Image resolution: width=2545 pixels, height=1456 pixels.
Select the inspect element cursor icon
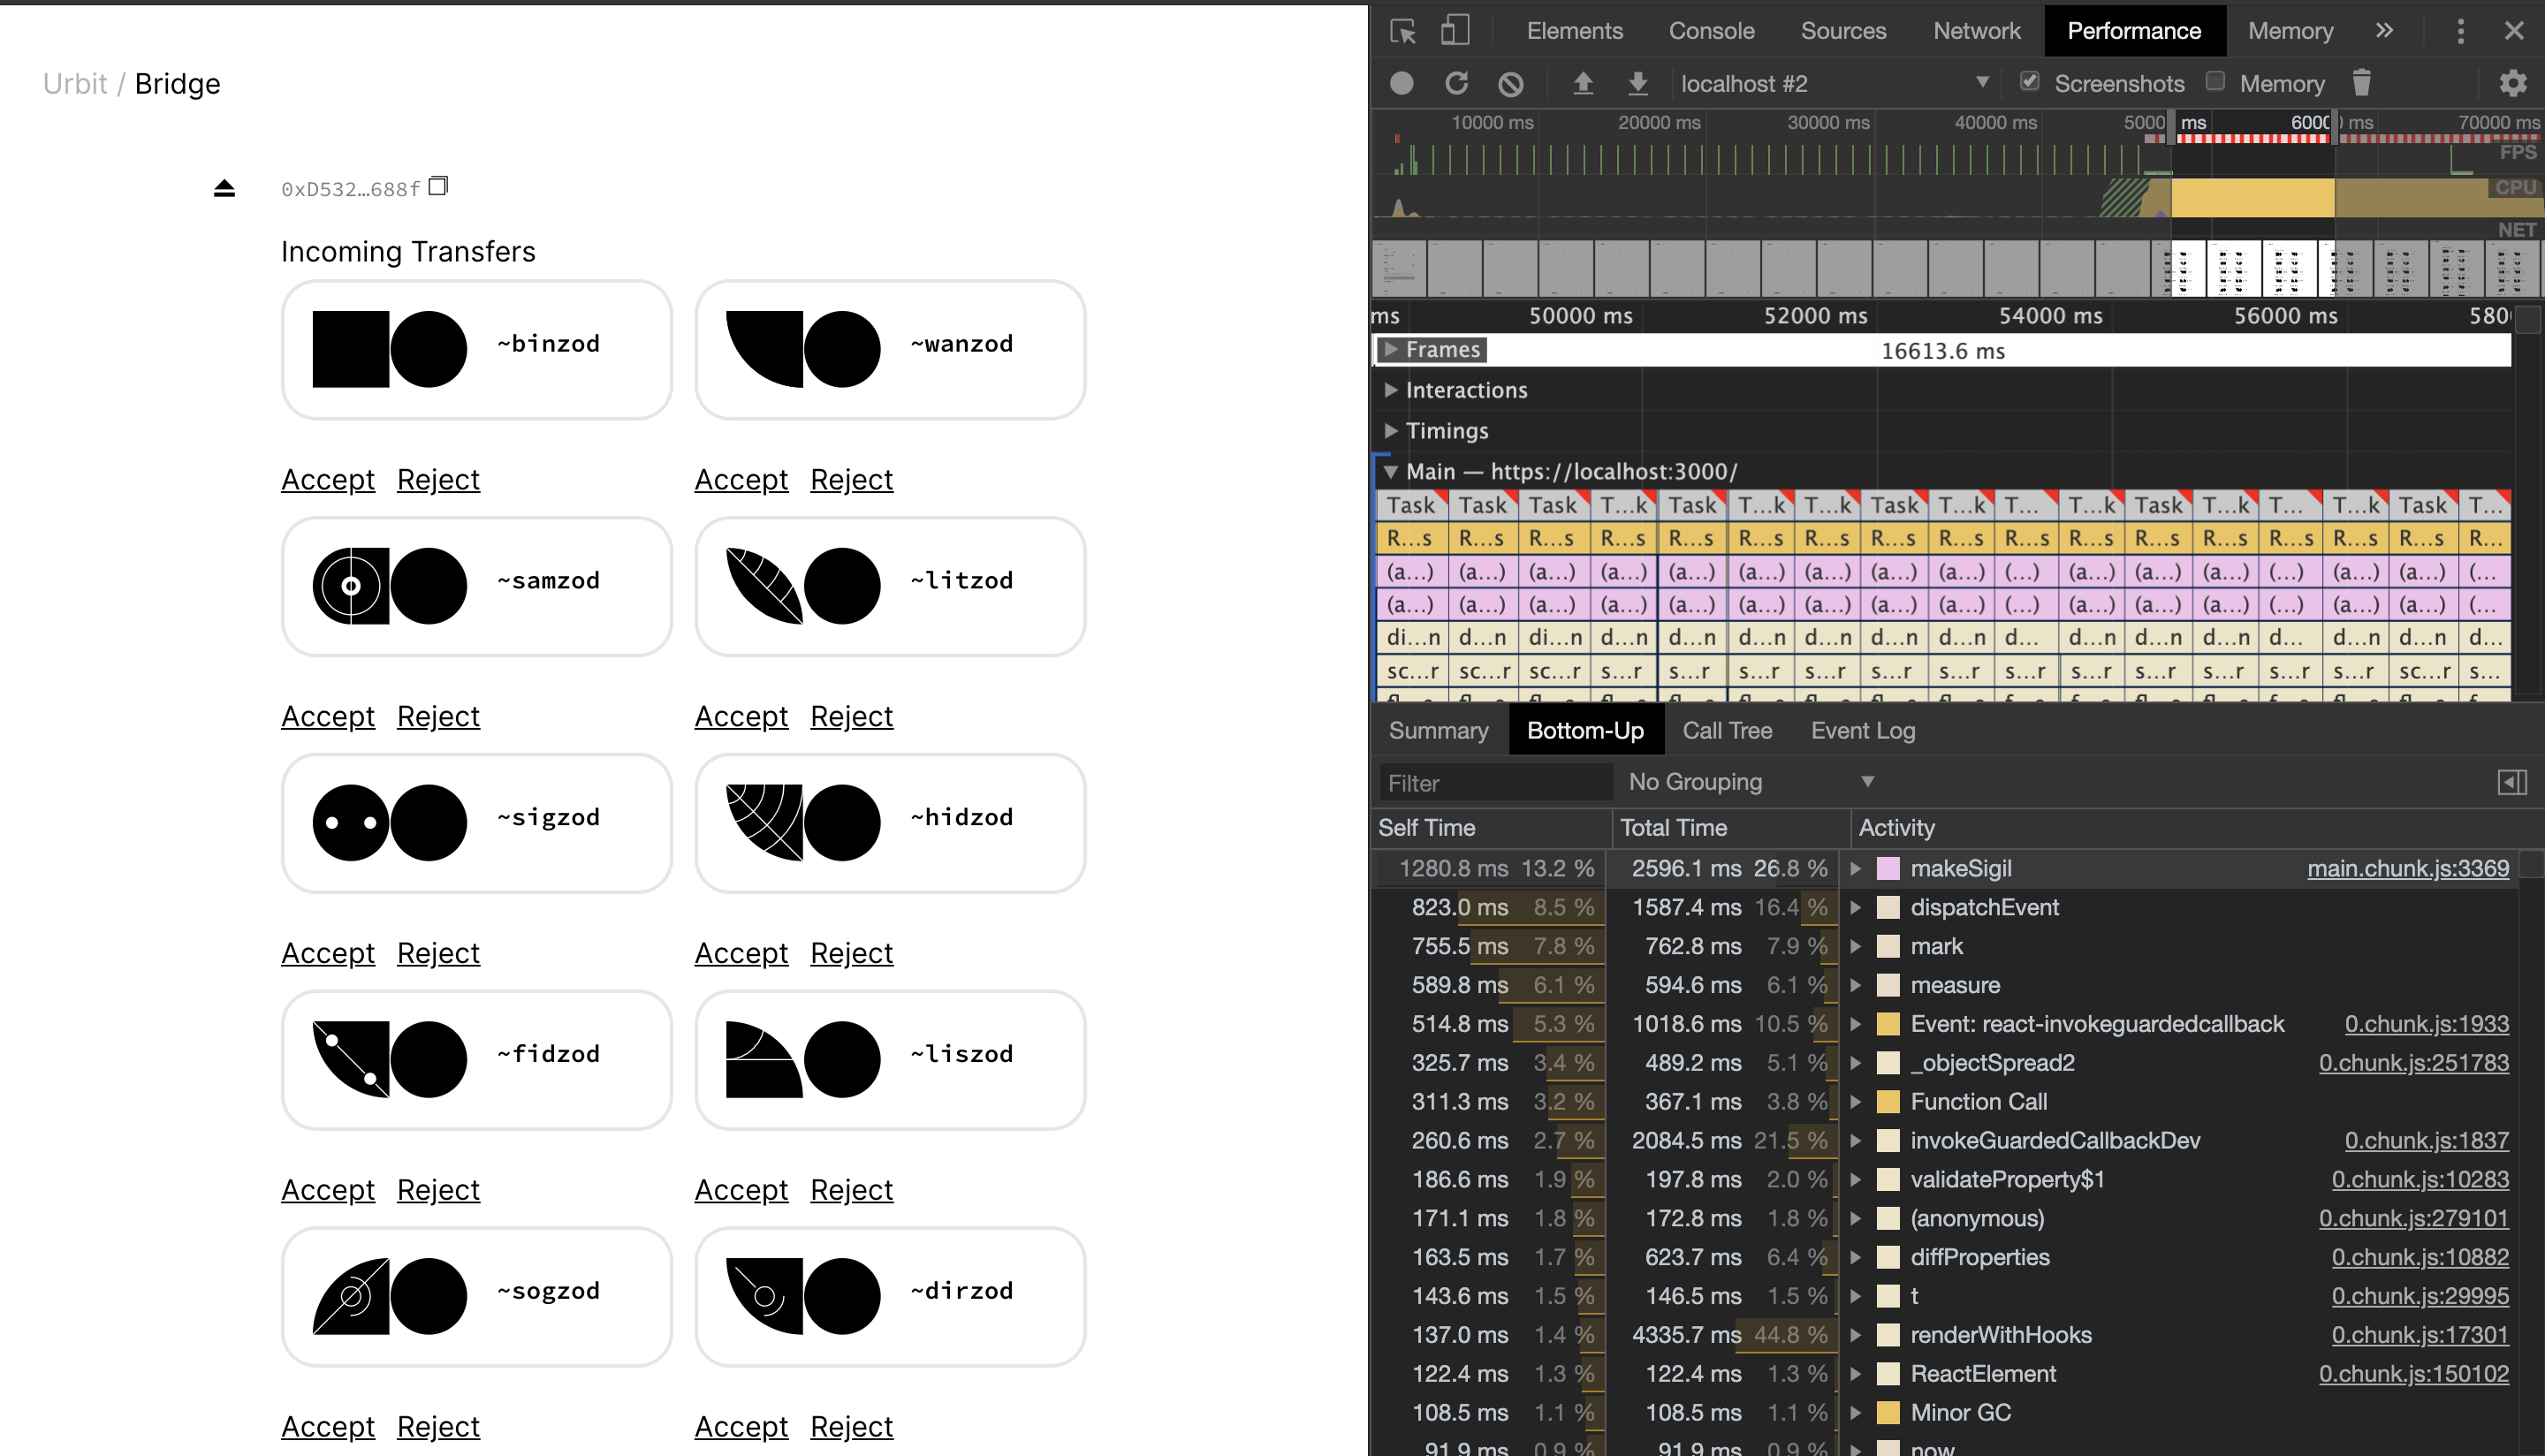(x=1403, y=31)
